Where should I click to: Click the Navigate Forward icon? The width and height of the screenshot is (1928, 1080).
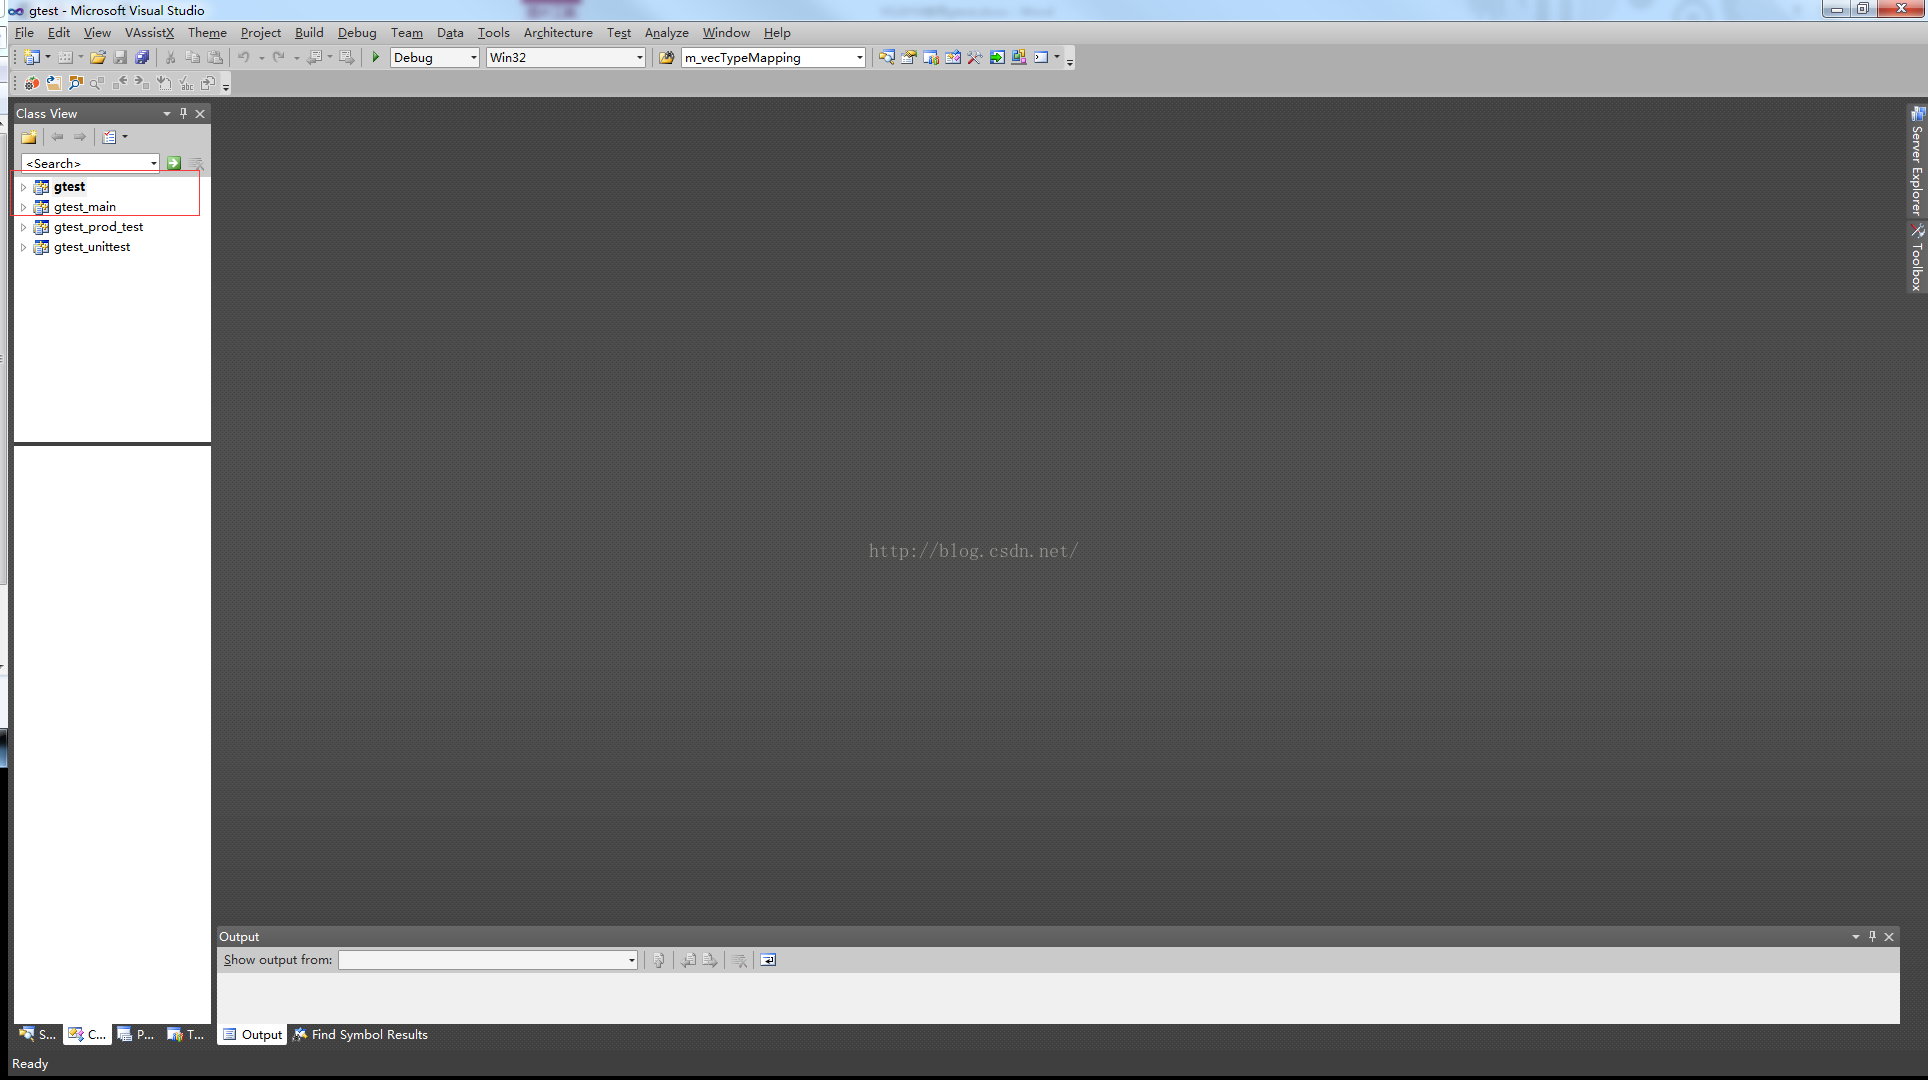347,58
